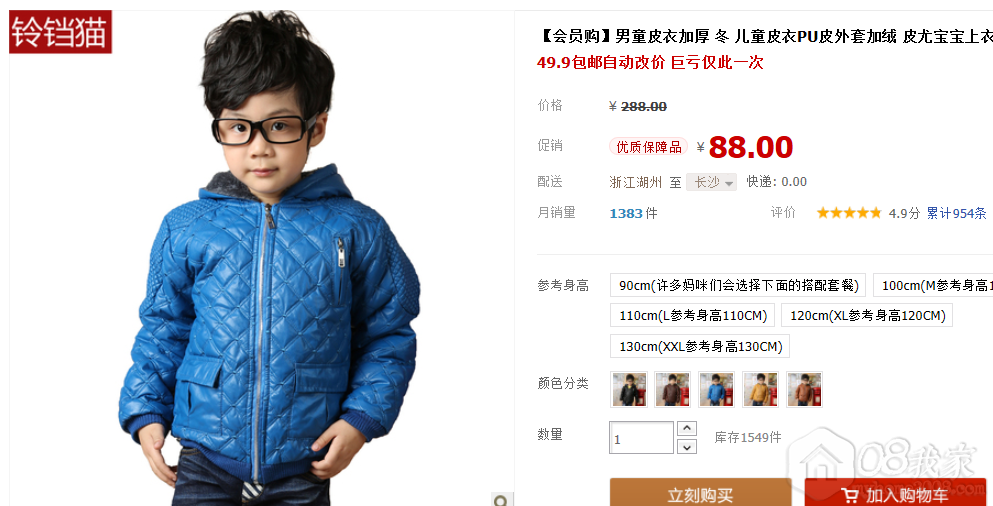
Task: Click the five-star rating icons
Action: [849, 213]
